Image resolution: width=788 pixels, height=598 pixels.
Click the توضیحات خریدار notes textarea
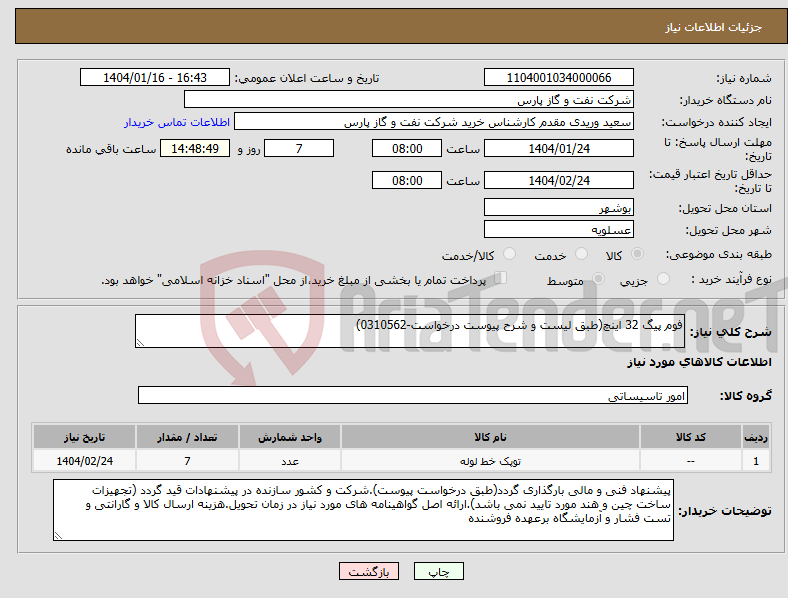click(x=363, y=510)
